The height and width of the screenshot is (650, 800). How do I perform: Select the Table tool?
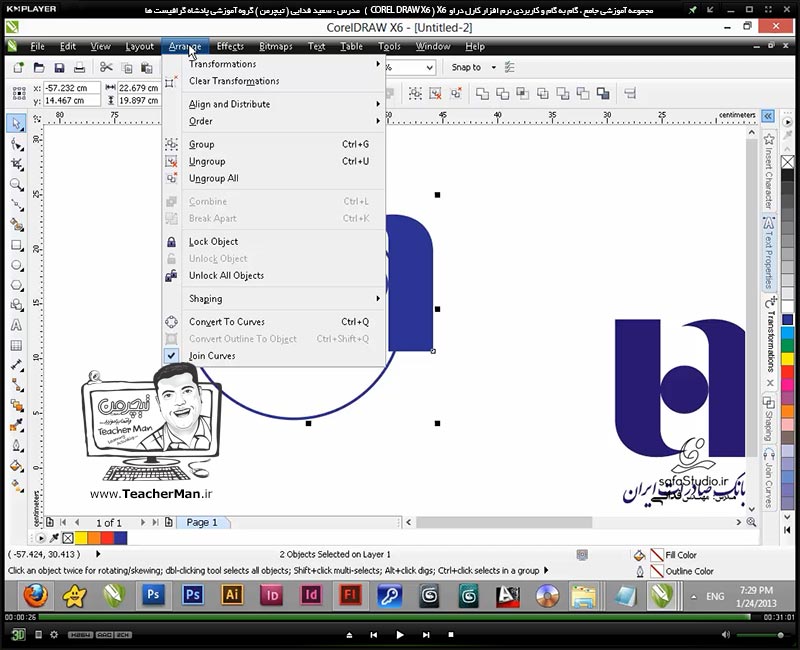tap(16, 345)
